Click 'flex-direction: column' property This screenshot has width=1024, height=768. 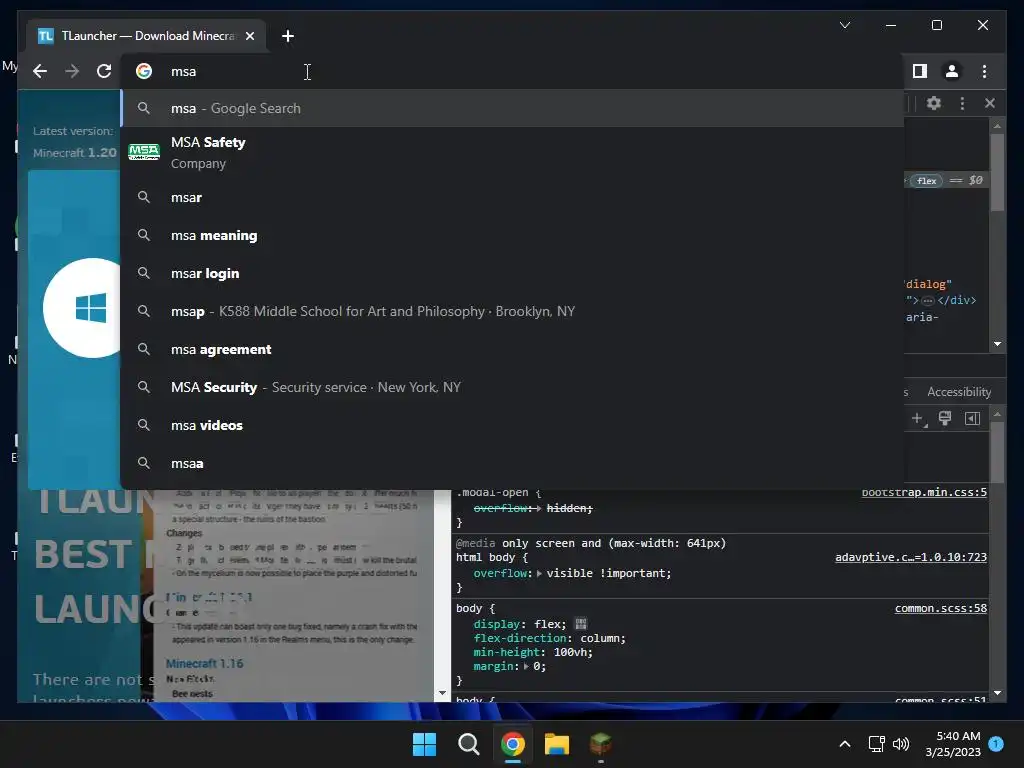(x=549, y=638)
